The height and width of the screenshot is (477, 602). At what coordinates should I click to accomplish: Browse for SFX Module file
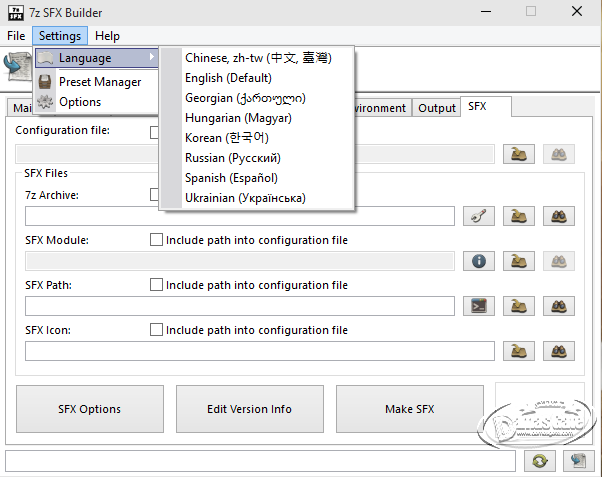point(519,261)
